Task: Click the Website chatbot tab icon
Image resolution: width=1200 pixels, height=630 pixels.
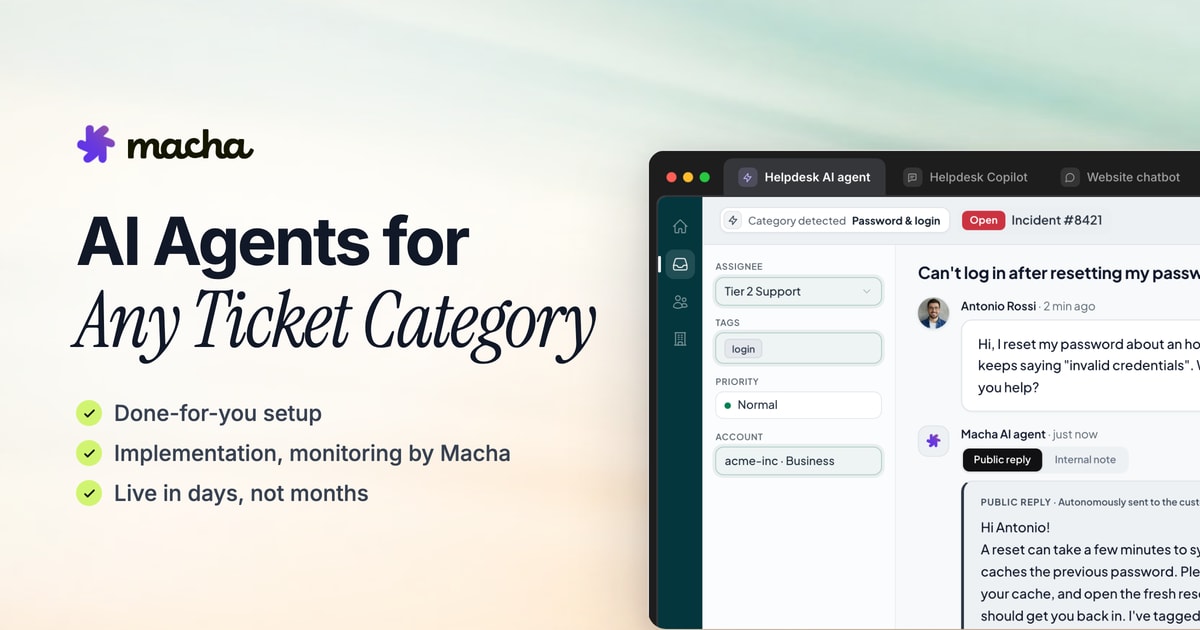Action: (1070, 177)
